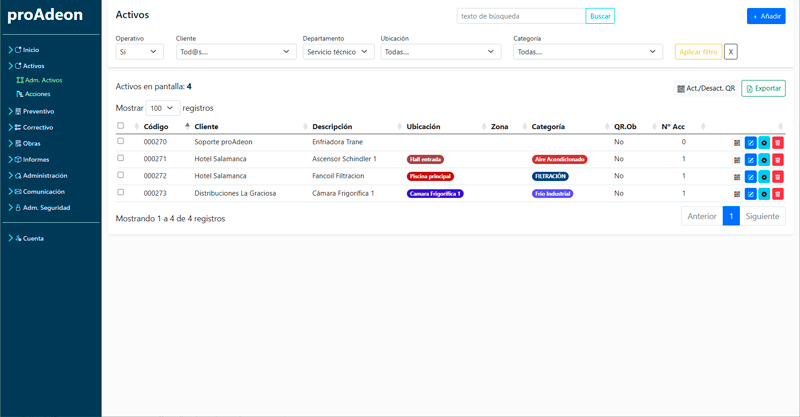Expand the Correctivo sidebar section
The width and height of the screenshot is (800, 417).
tap(31, 128)
